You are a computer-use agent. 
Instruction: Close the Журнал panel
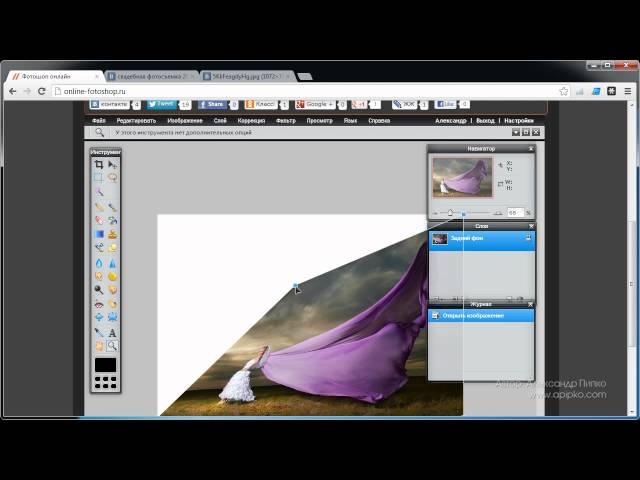530,304
